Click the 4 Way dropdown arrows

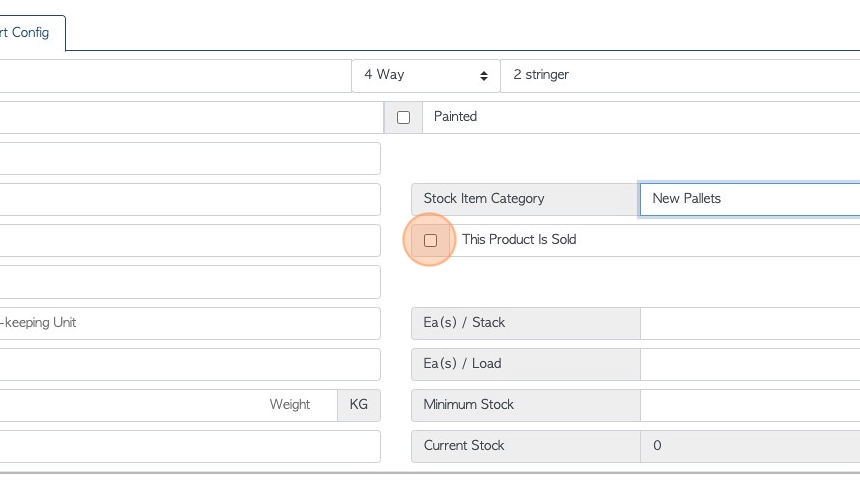(484, 76)
